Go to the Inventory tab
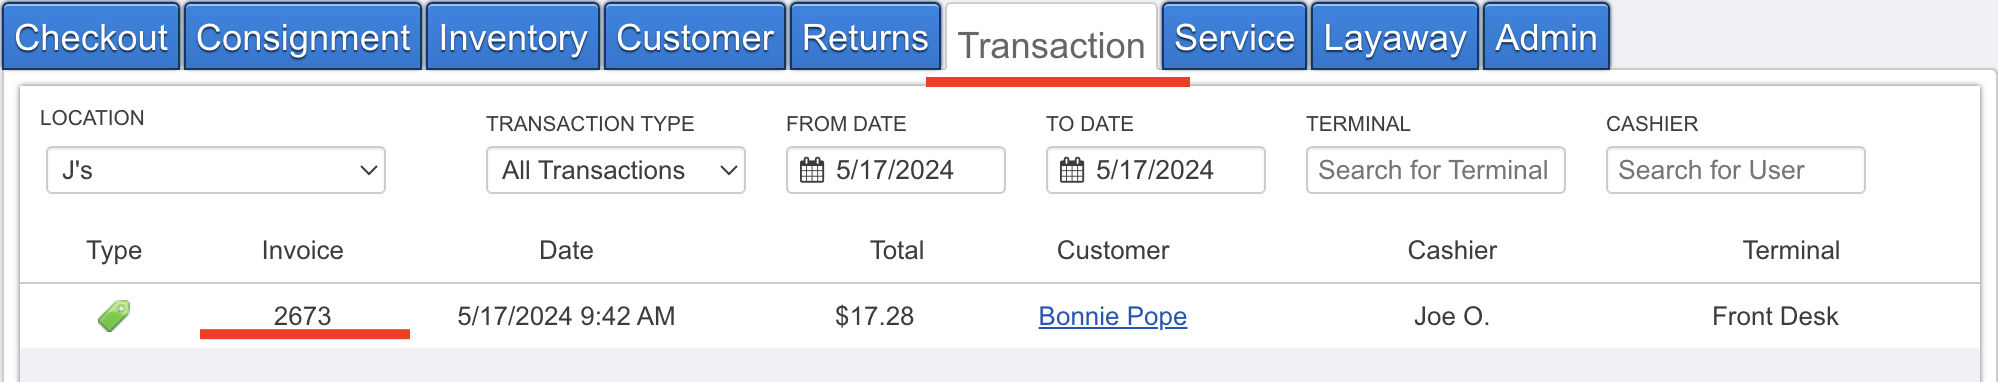The width and height of the screenshot is (1998, 382). point(513,37)
